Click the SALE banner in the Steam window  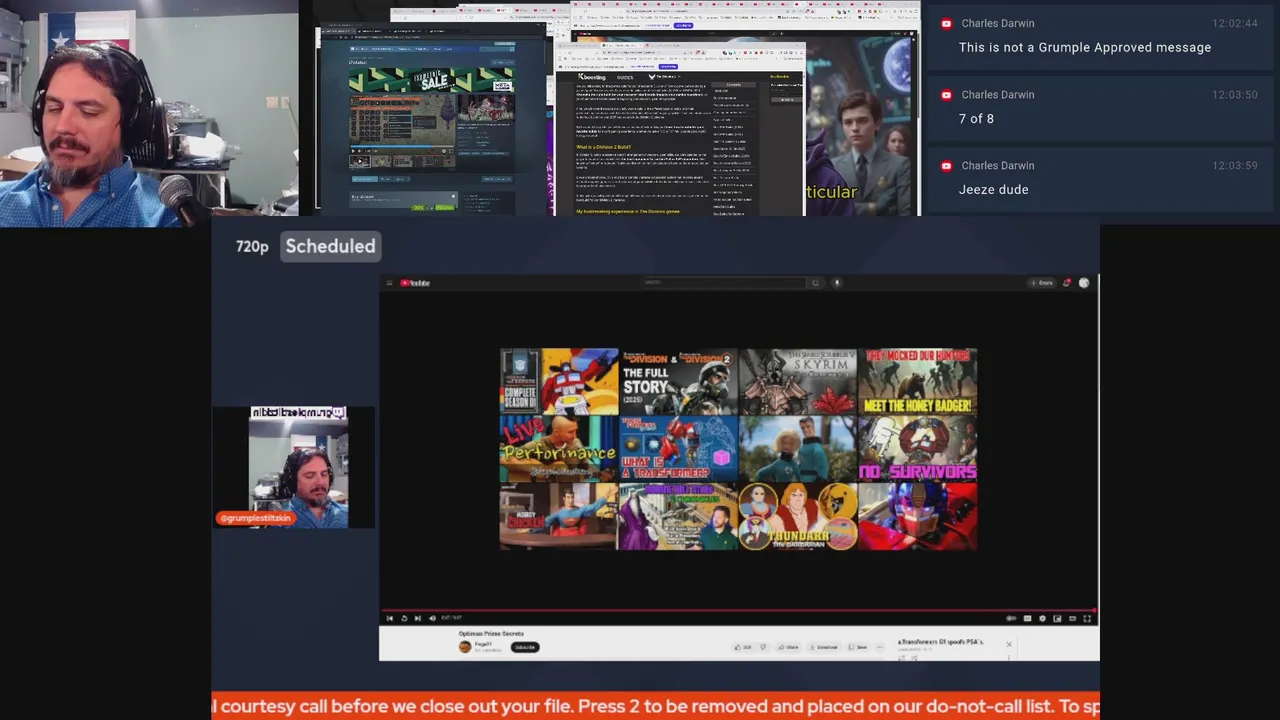(431, 80)
